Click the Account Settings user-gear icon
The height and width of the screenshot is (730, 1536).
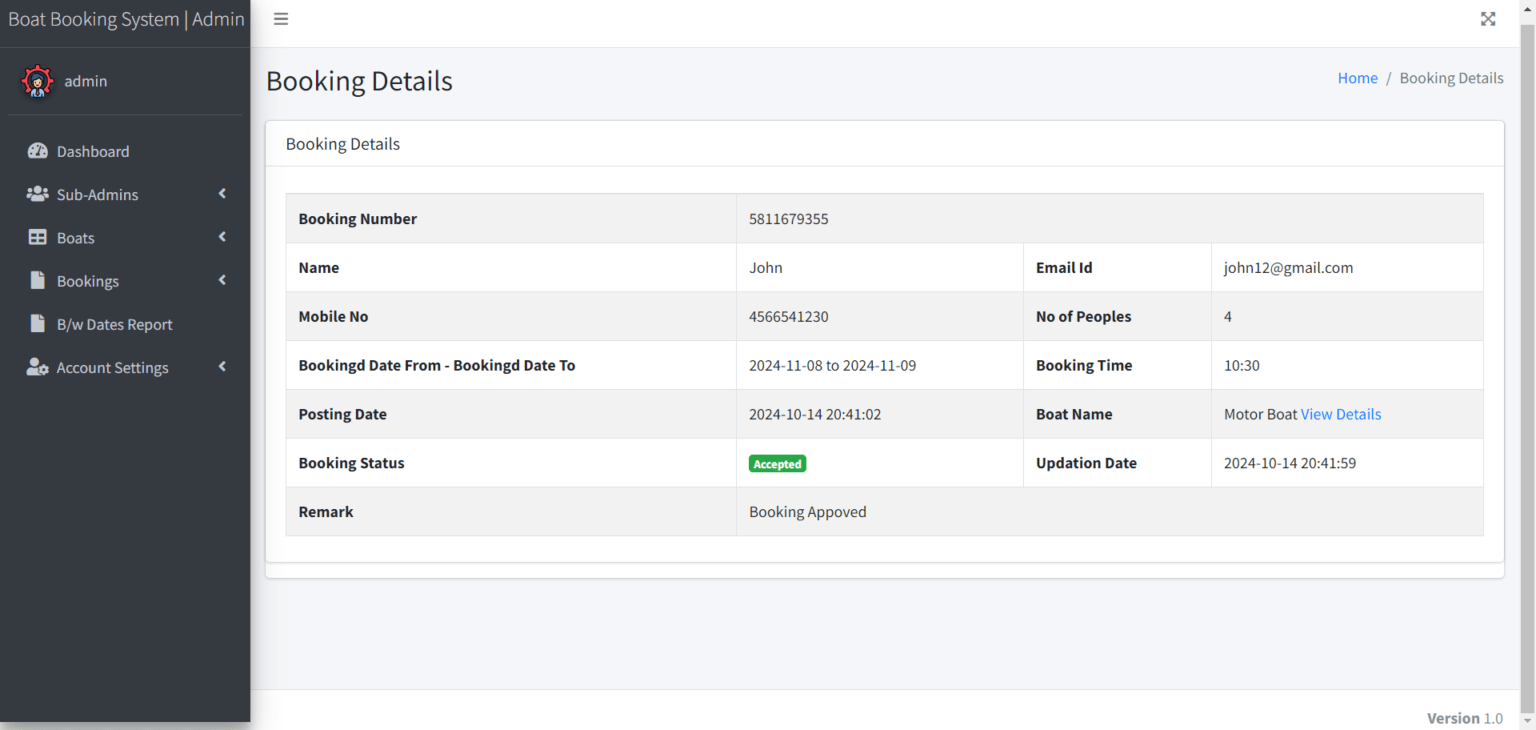tap(36, 366)
